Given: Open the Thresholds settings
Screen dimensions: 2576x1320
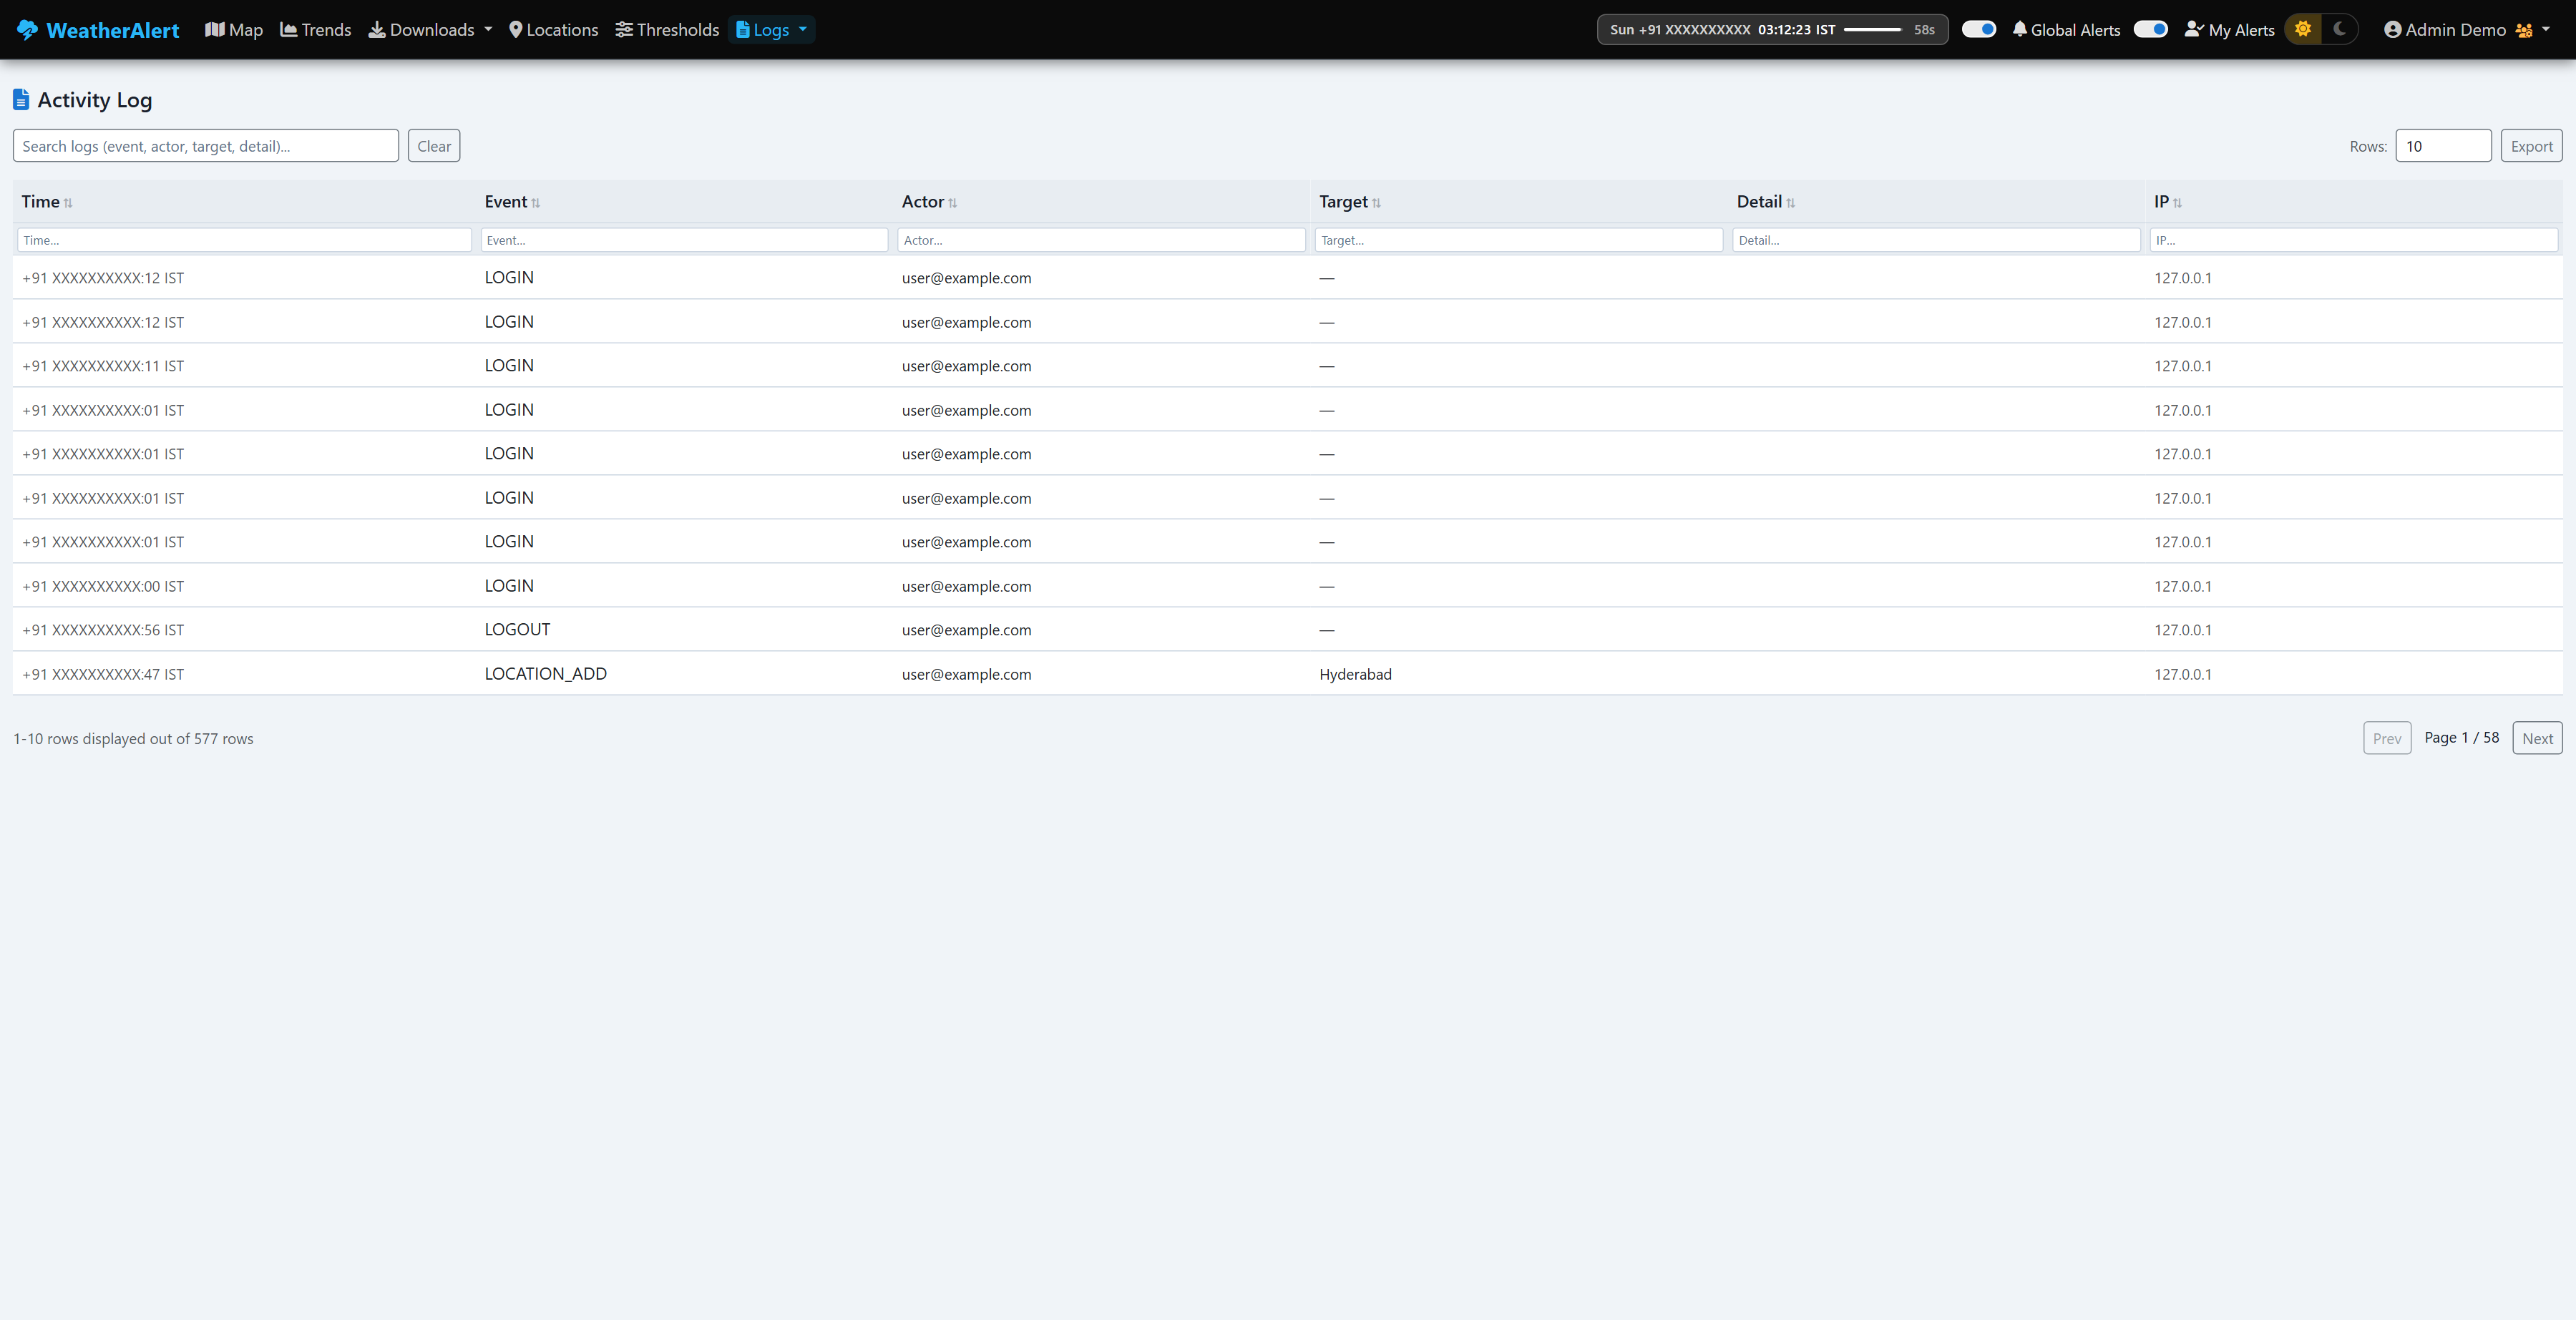Looking at the screenshot, I should (666, 30).
